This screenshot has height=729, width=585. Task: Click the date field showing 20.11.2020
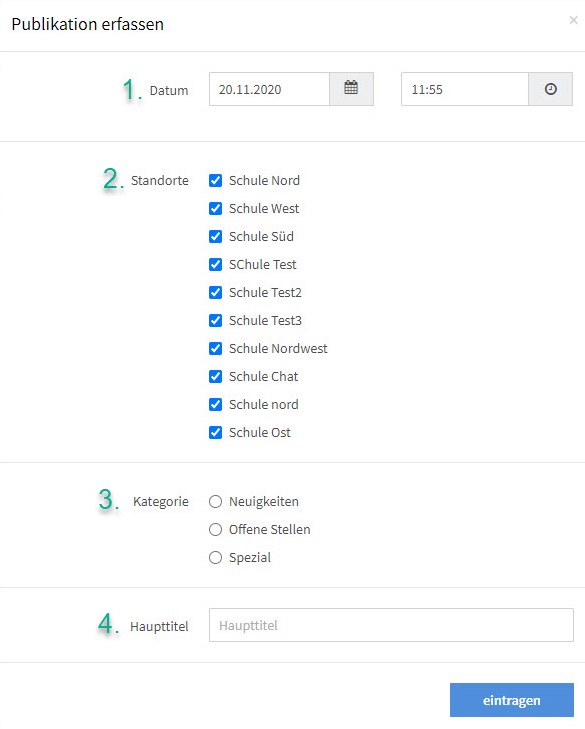point(269,89)
